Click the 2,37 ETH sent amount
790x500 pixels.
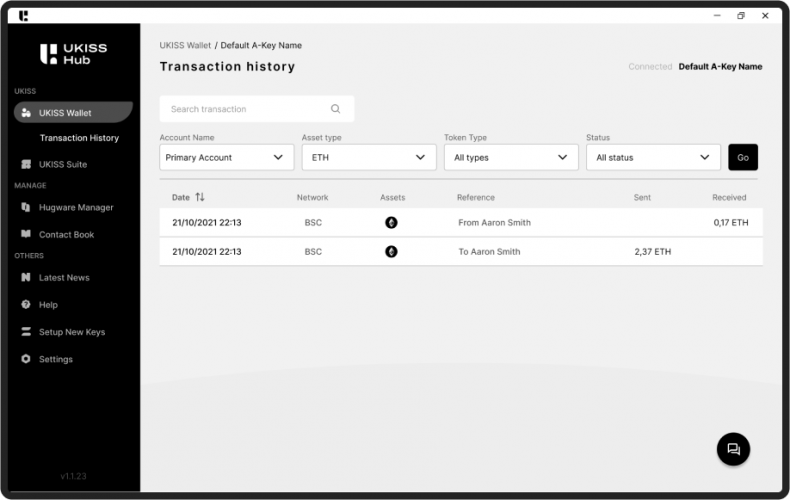[x=652, y=252]
